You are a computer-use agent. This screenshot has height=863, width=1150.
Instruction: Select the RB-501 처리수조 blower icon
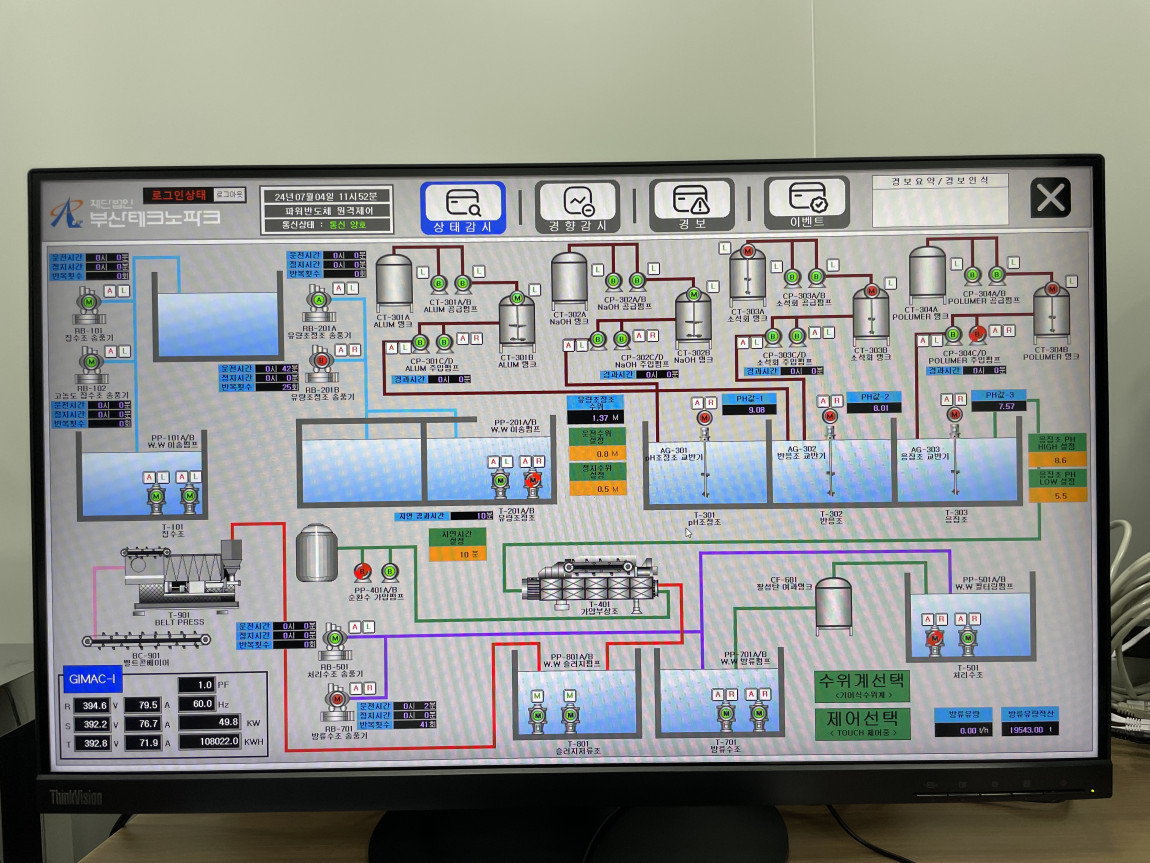pos(335,643)
